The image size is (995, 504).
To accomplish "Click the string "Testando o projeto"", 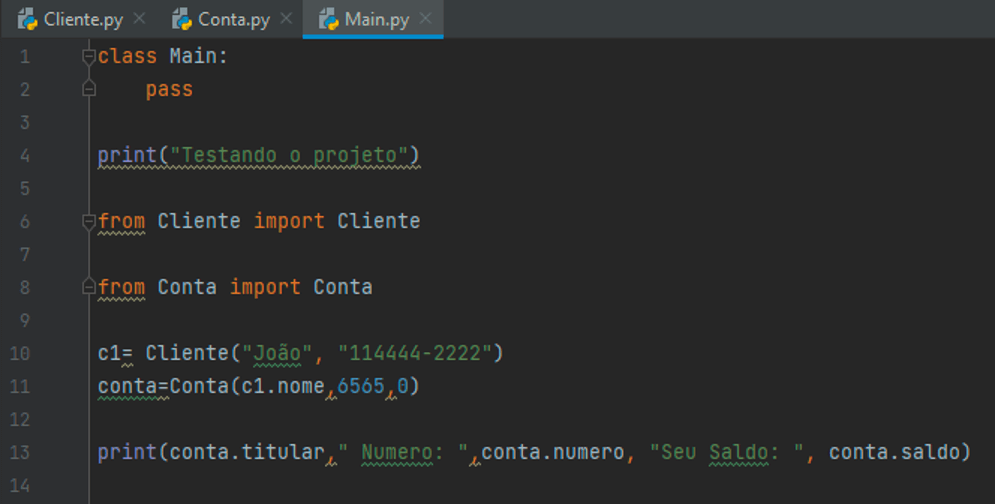I will click(288, 155).
